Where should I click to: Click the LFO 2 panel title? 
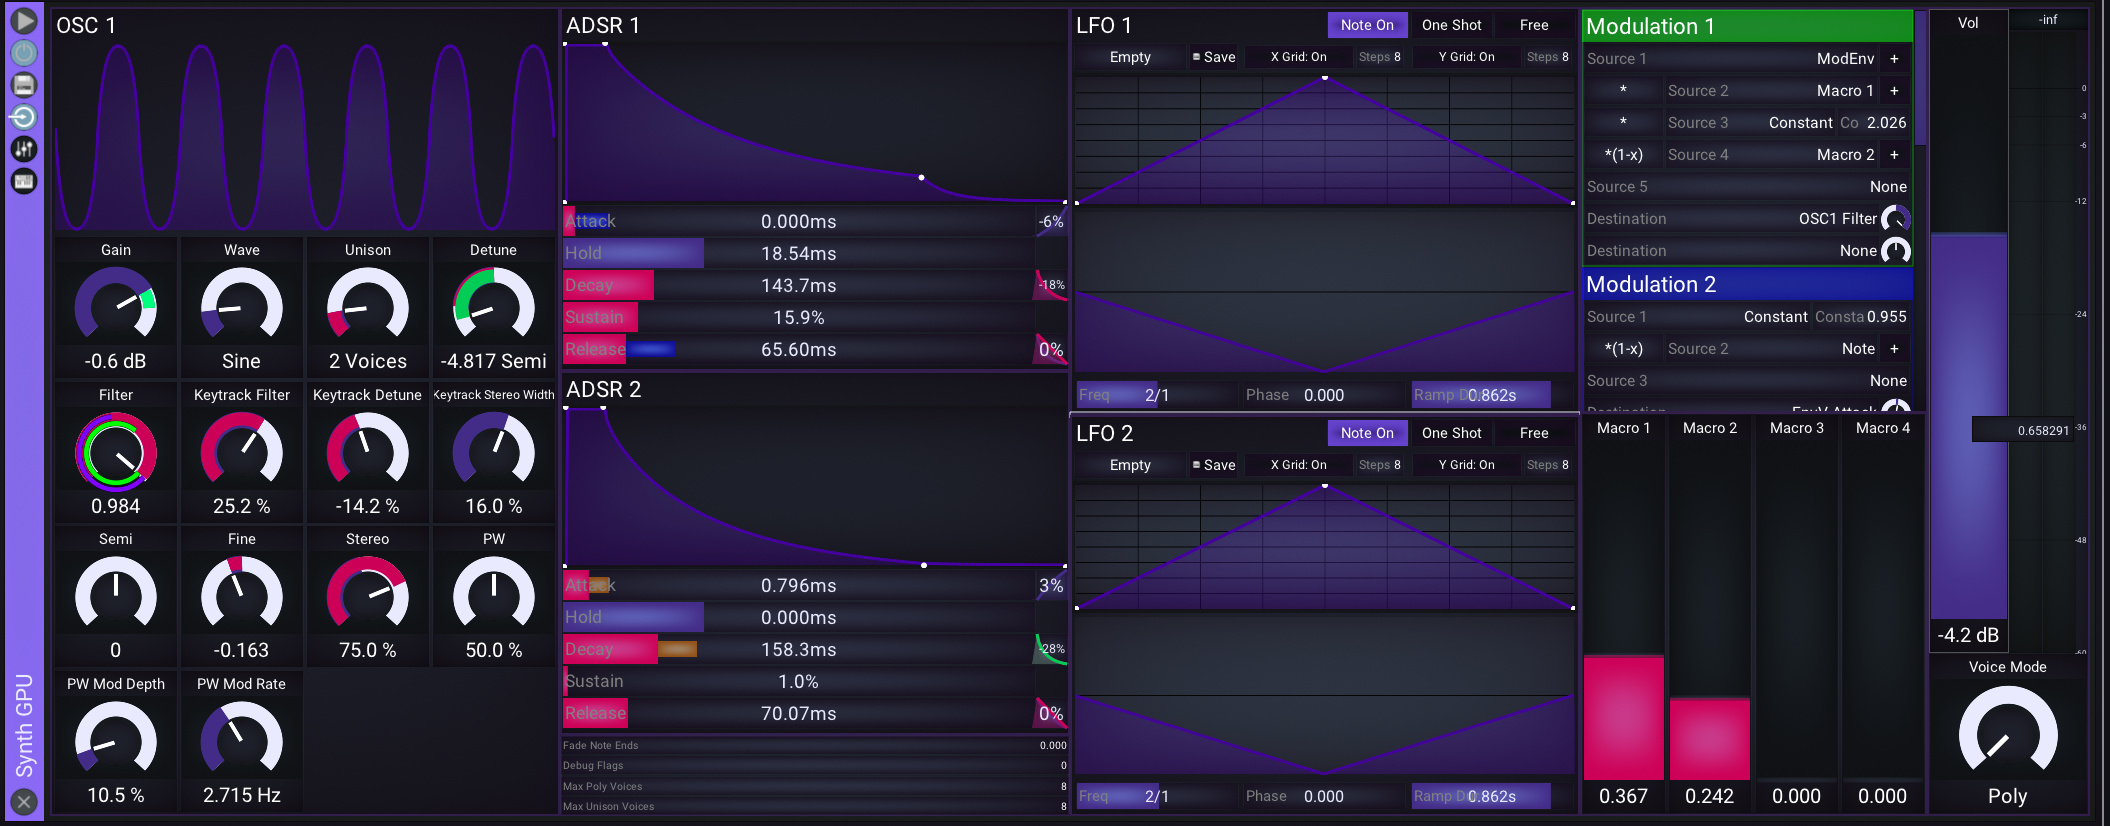point(1105,433)
